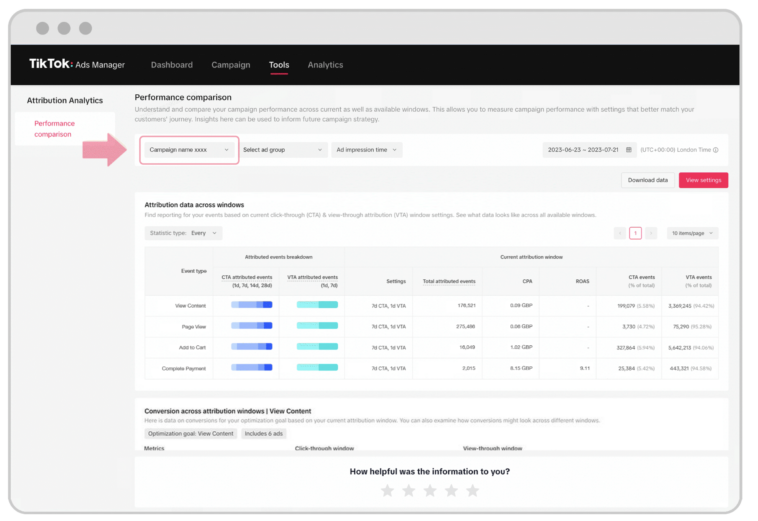
Task: Rate helpfulness with the third star
Action: 430,490
